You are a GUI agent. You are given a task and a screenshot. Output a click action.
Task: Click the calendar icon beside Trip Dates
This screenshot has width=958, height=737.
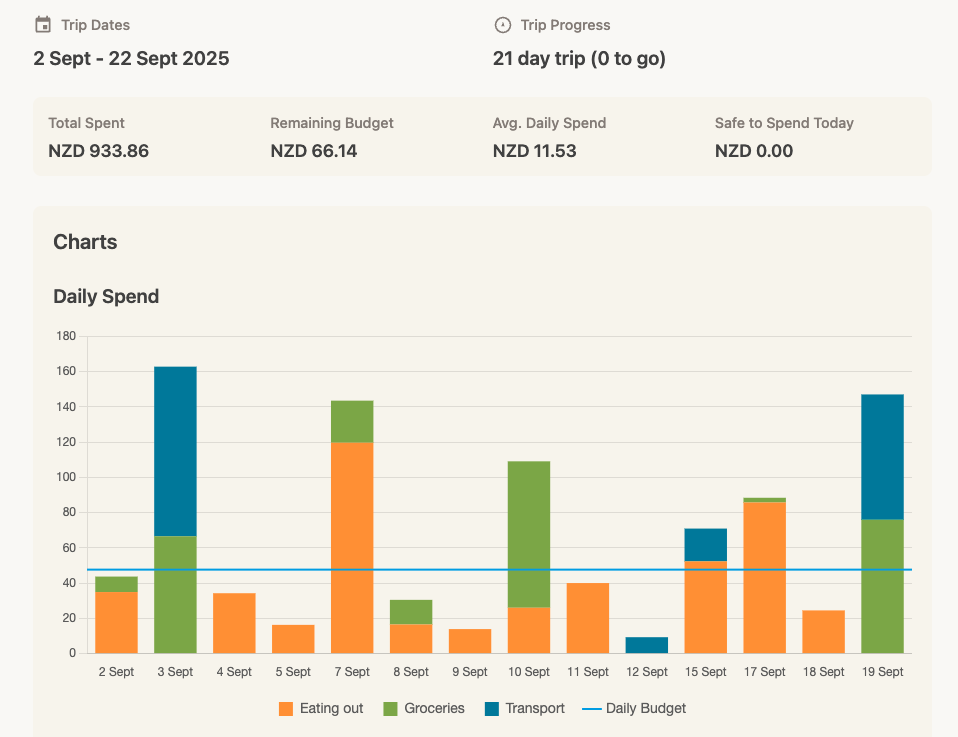click(41, 25)
